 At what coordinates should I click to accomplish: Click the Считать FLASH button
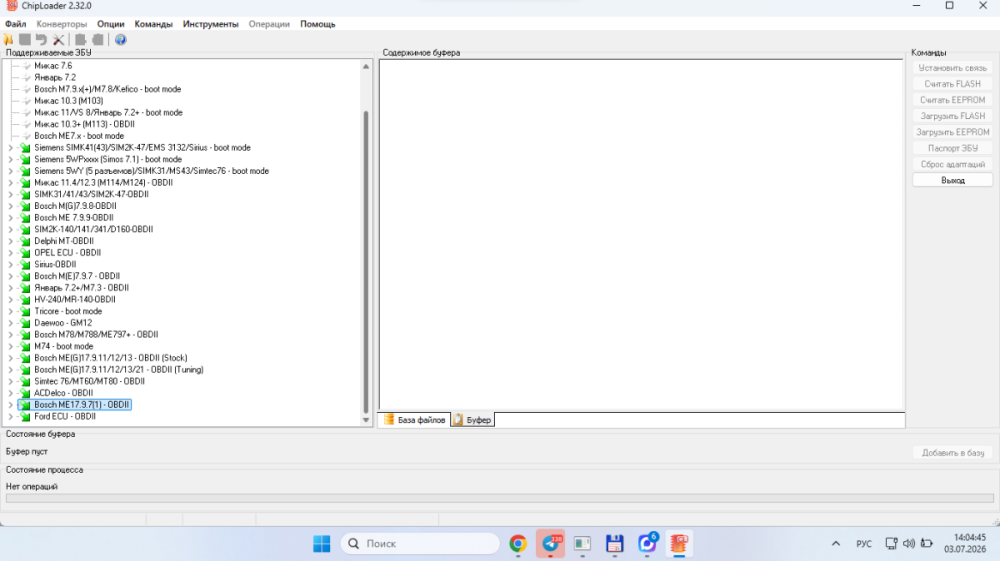click(953, 84)
